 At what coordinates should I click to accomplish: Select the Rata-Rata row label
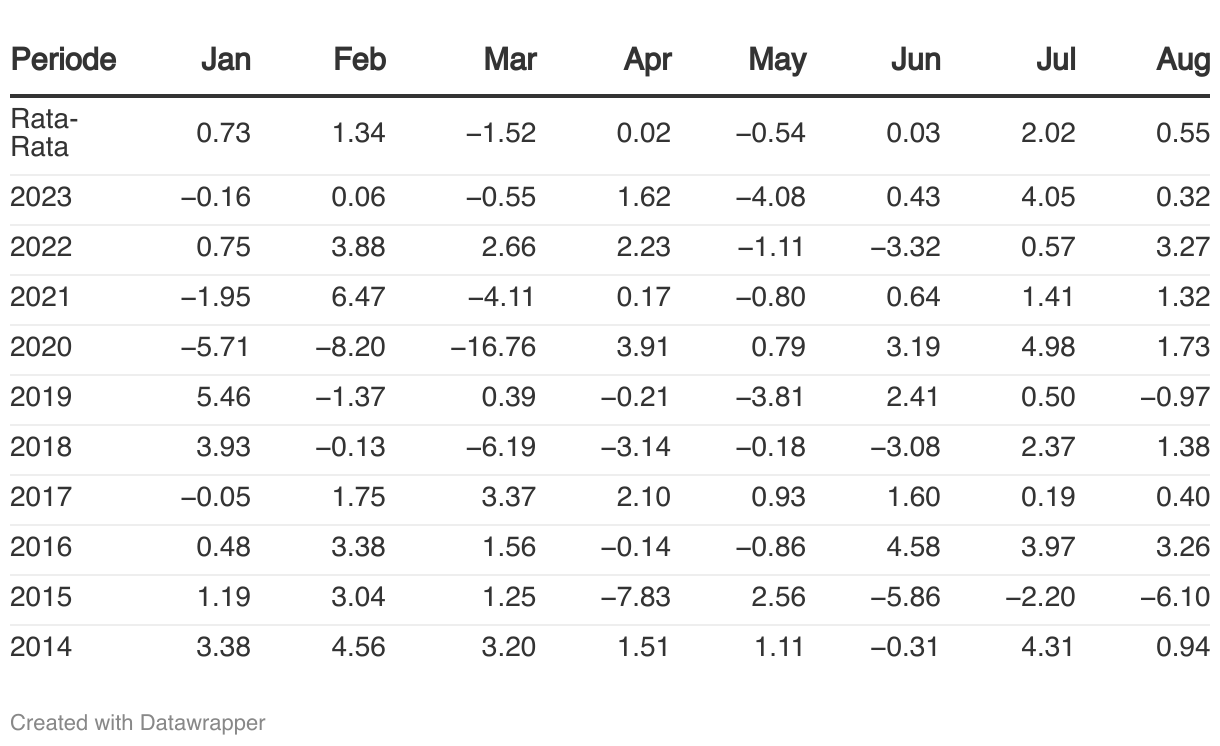[43, 133]
